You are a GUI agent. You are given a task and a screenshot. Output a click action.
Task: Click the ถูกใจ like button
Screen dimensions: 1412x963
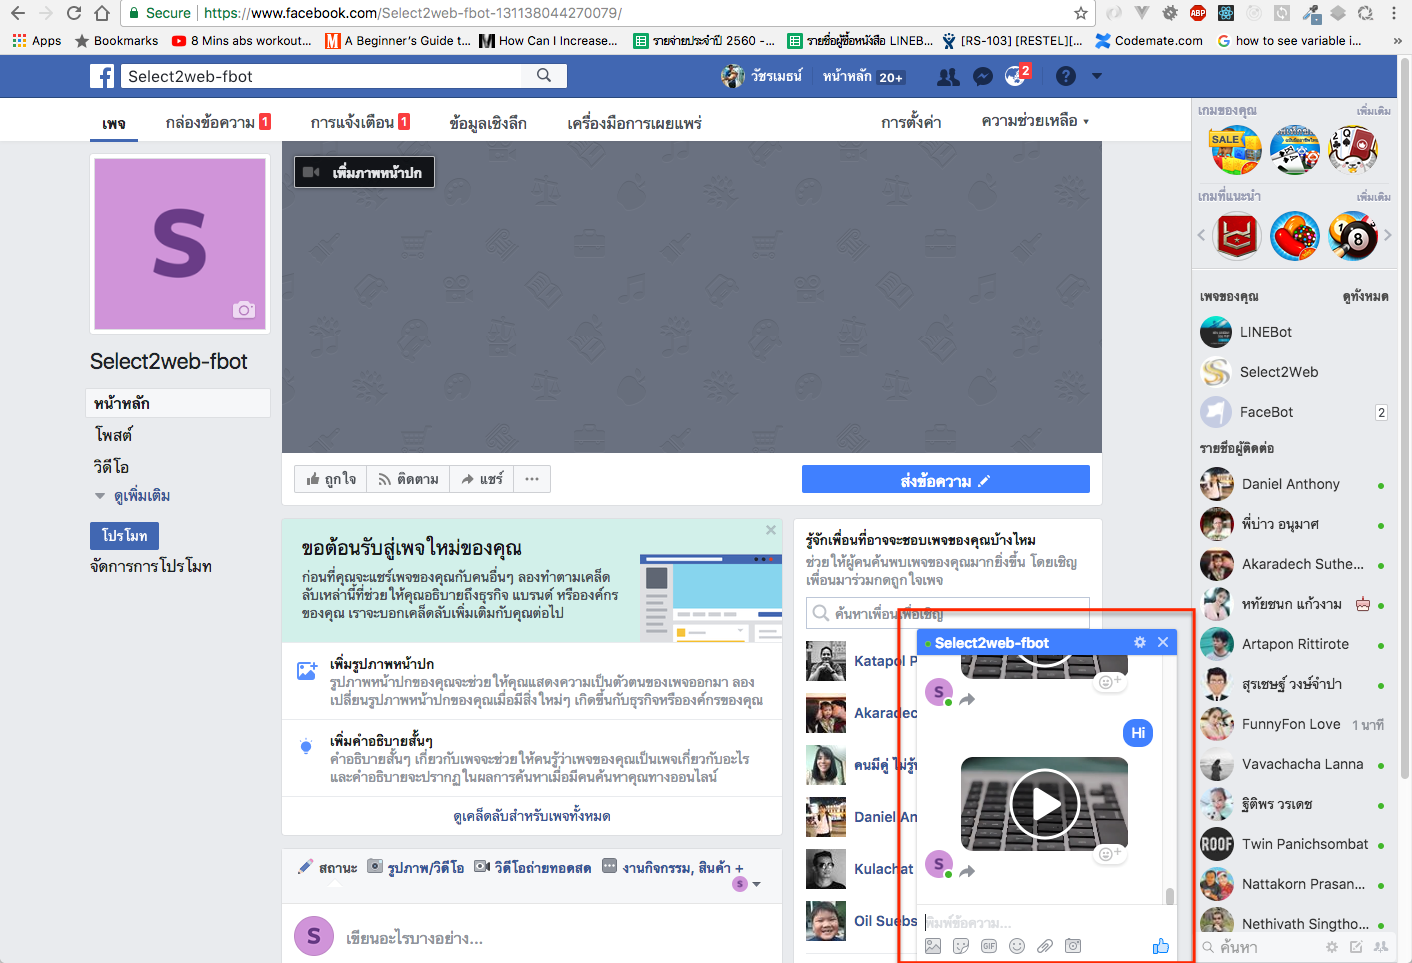pyautogui.click(x=331, y=479)
